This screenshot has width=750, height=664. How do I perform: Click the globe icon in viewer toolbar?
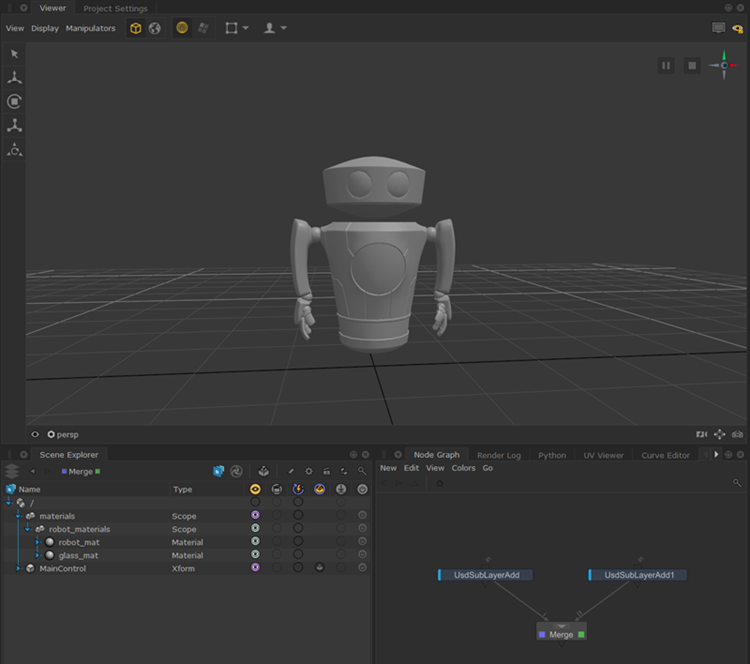(x=155, y=28)
